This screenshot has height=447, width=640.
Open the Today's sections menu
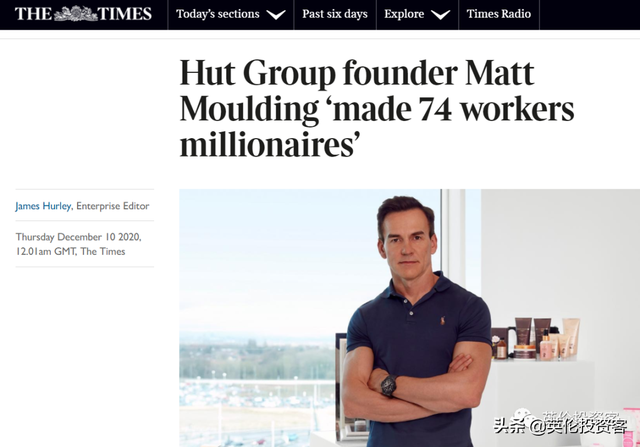[x=218, y=14]
